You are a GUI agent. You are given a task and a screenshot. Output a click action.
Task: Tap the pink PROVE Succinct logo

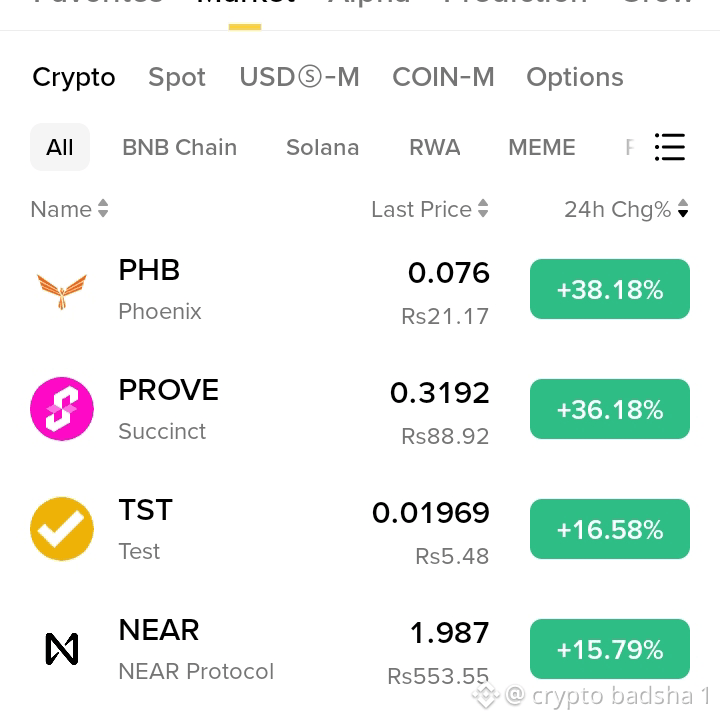point(62,409)
